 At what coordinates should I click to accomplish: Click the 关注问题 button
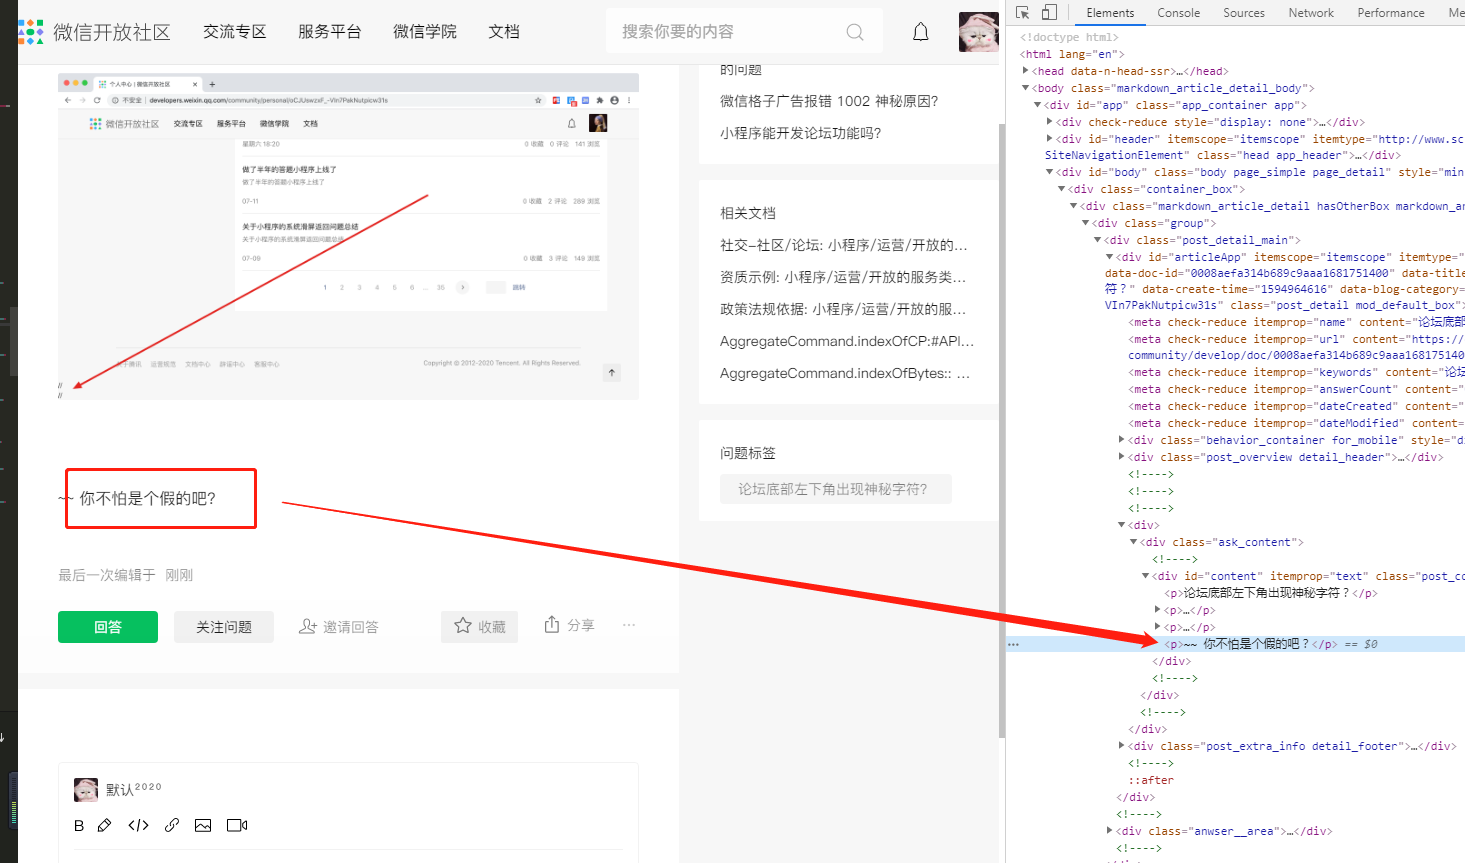click(x=224, y=627)
